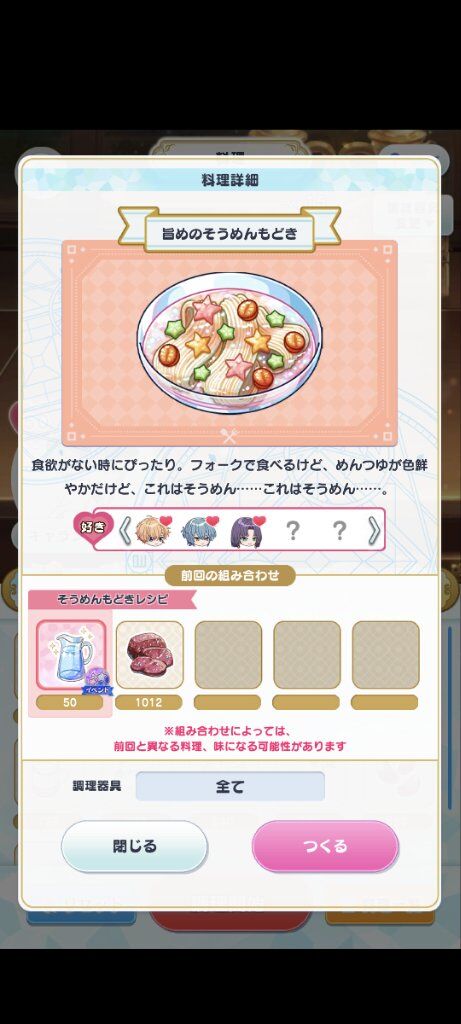The image size is (461, 1024).
Task: Tap the red meat ingredient icon
Action: click(x=150, y=654)
